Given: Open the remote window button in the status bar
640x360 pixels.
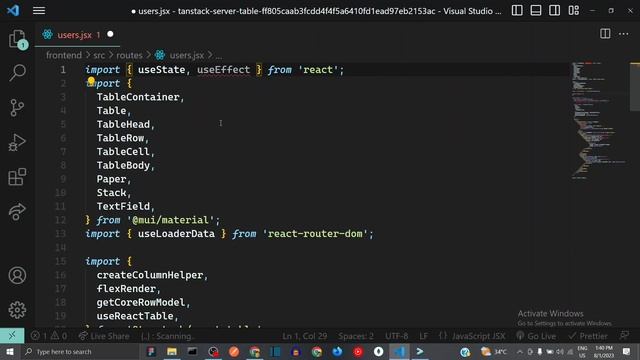Looking at the screenshot, I should [x=12, y=336].
